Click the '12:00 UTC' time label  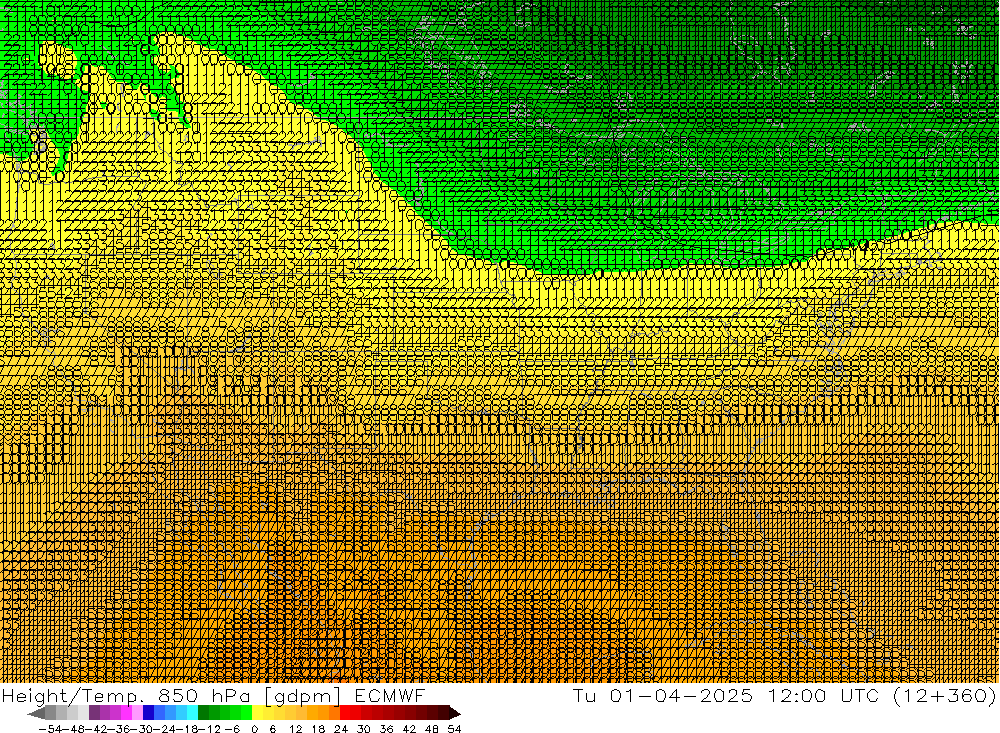click(x=823, y=696)
